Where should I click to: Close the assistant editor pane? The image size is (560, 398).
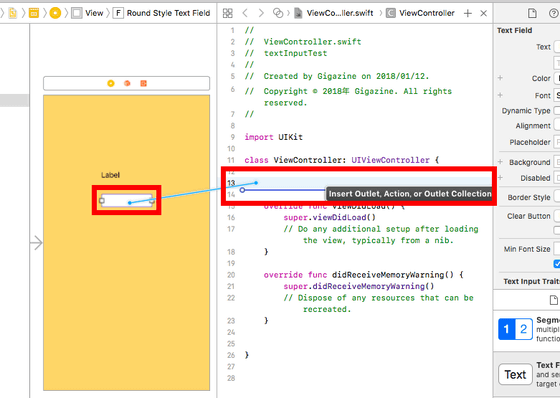tap(484, 14)
